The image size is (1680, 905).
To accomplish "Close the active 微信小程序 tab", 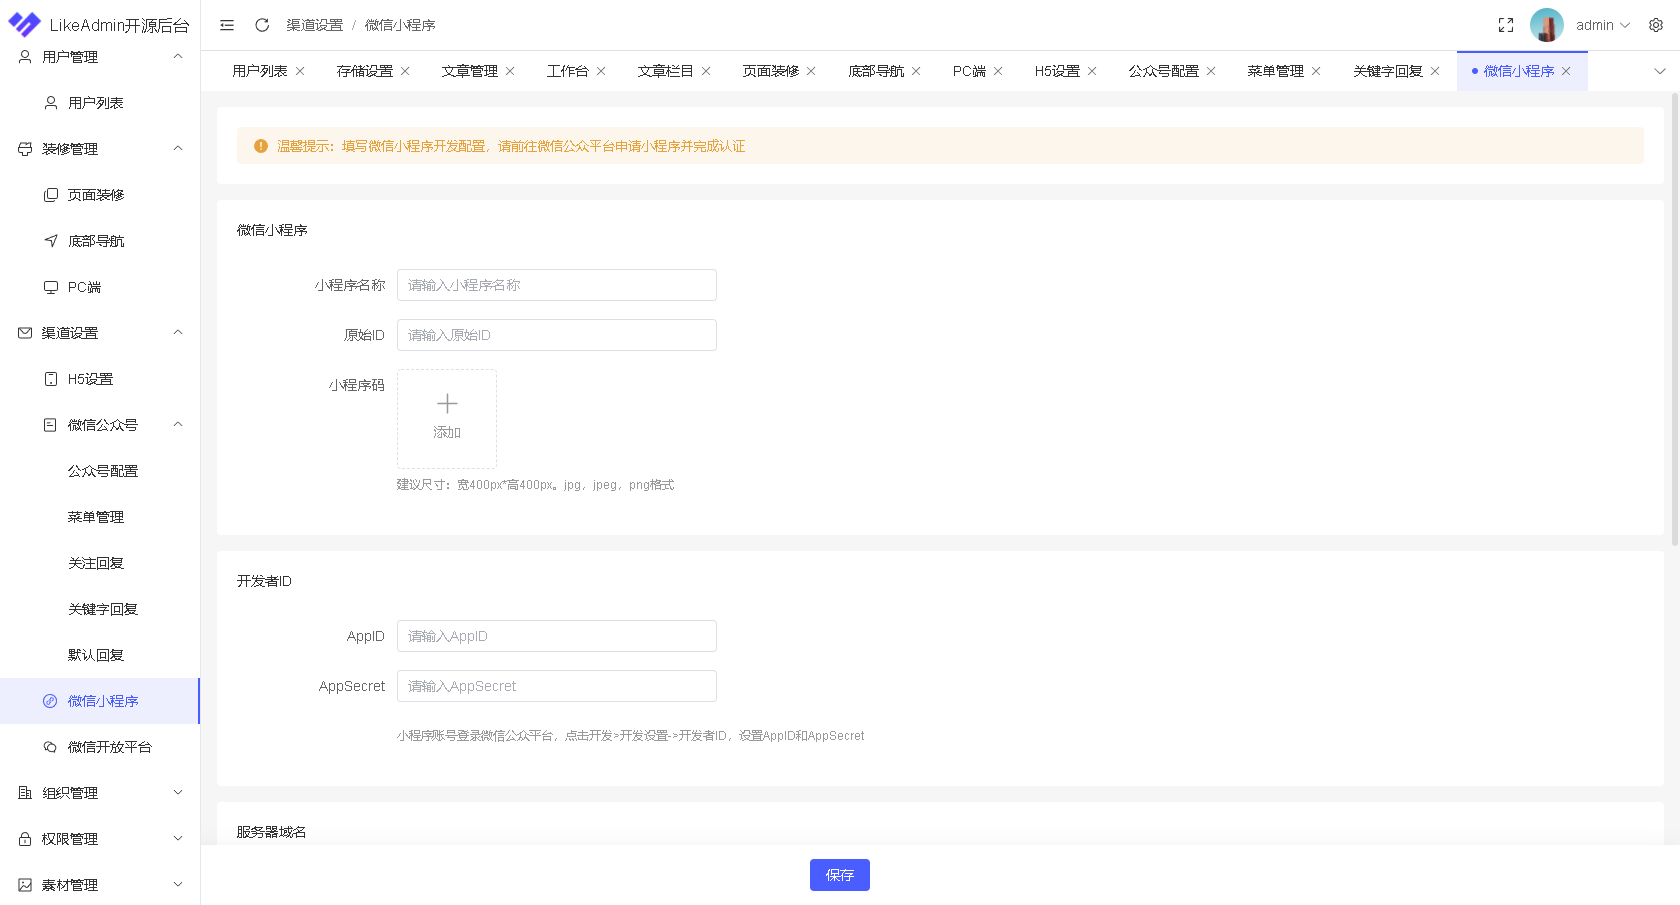I will 1566,71.
